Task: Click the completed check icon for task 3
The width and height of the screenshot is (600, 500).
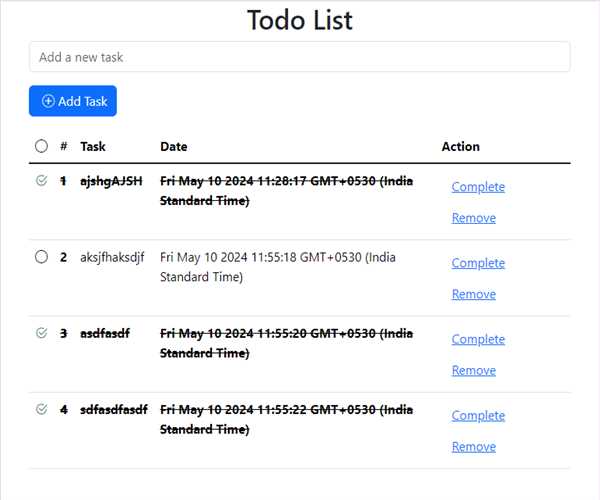Action: pyautogui.click(x=41, y=333)
